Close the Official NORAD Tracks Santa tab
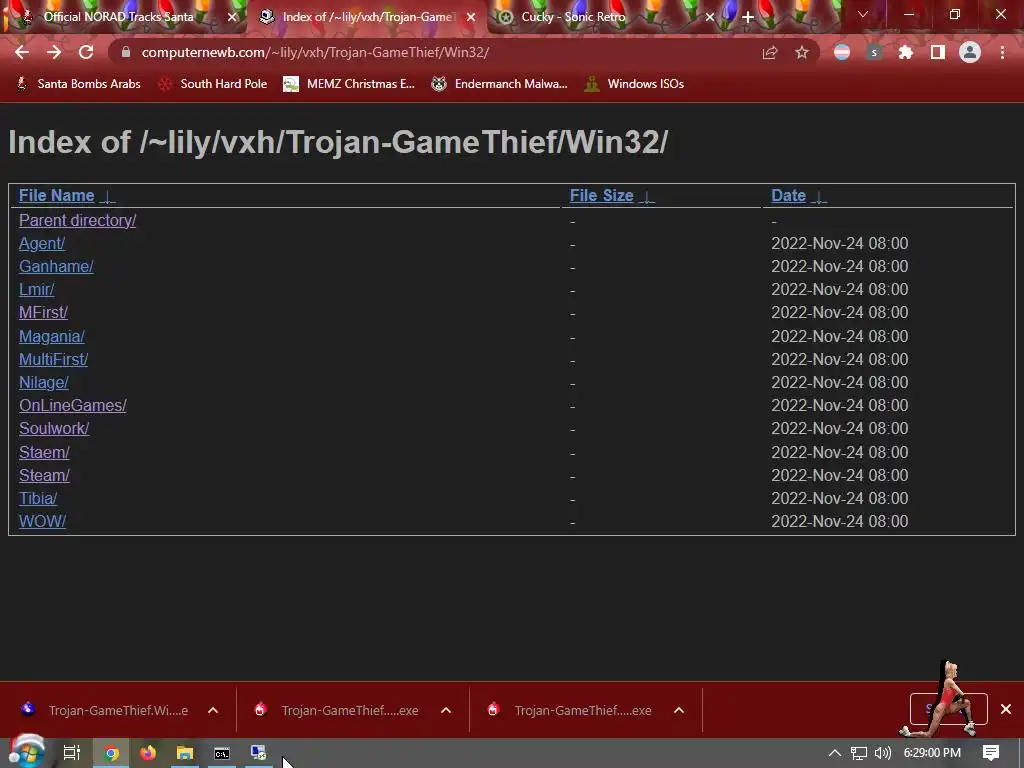Image resolution: width=1024 pixels, height=768 pixels. [x=232, y=17]
